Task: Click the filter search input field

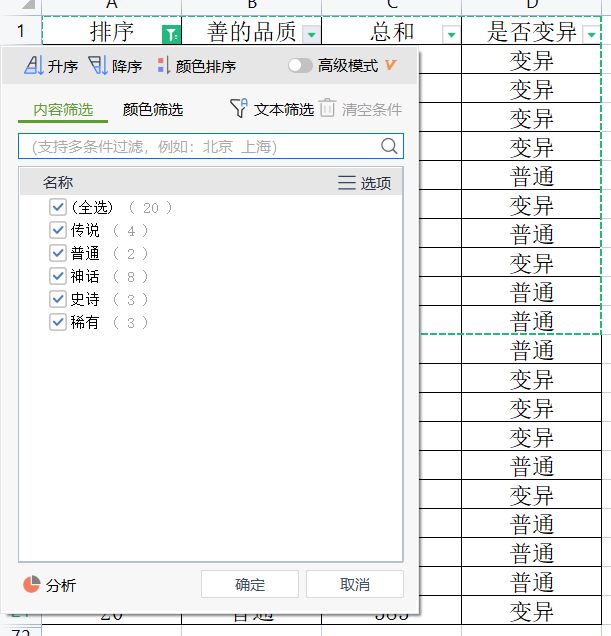Action: pos(211,146)
